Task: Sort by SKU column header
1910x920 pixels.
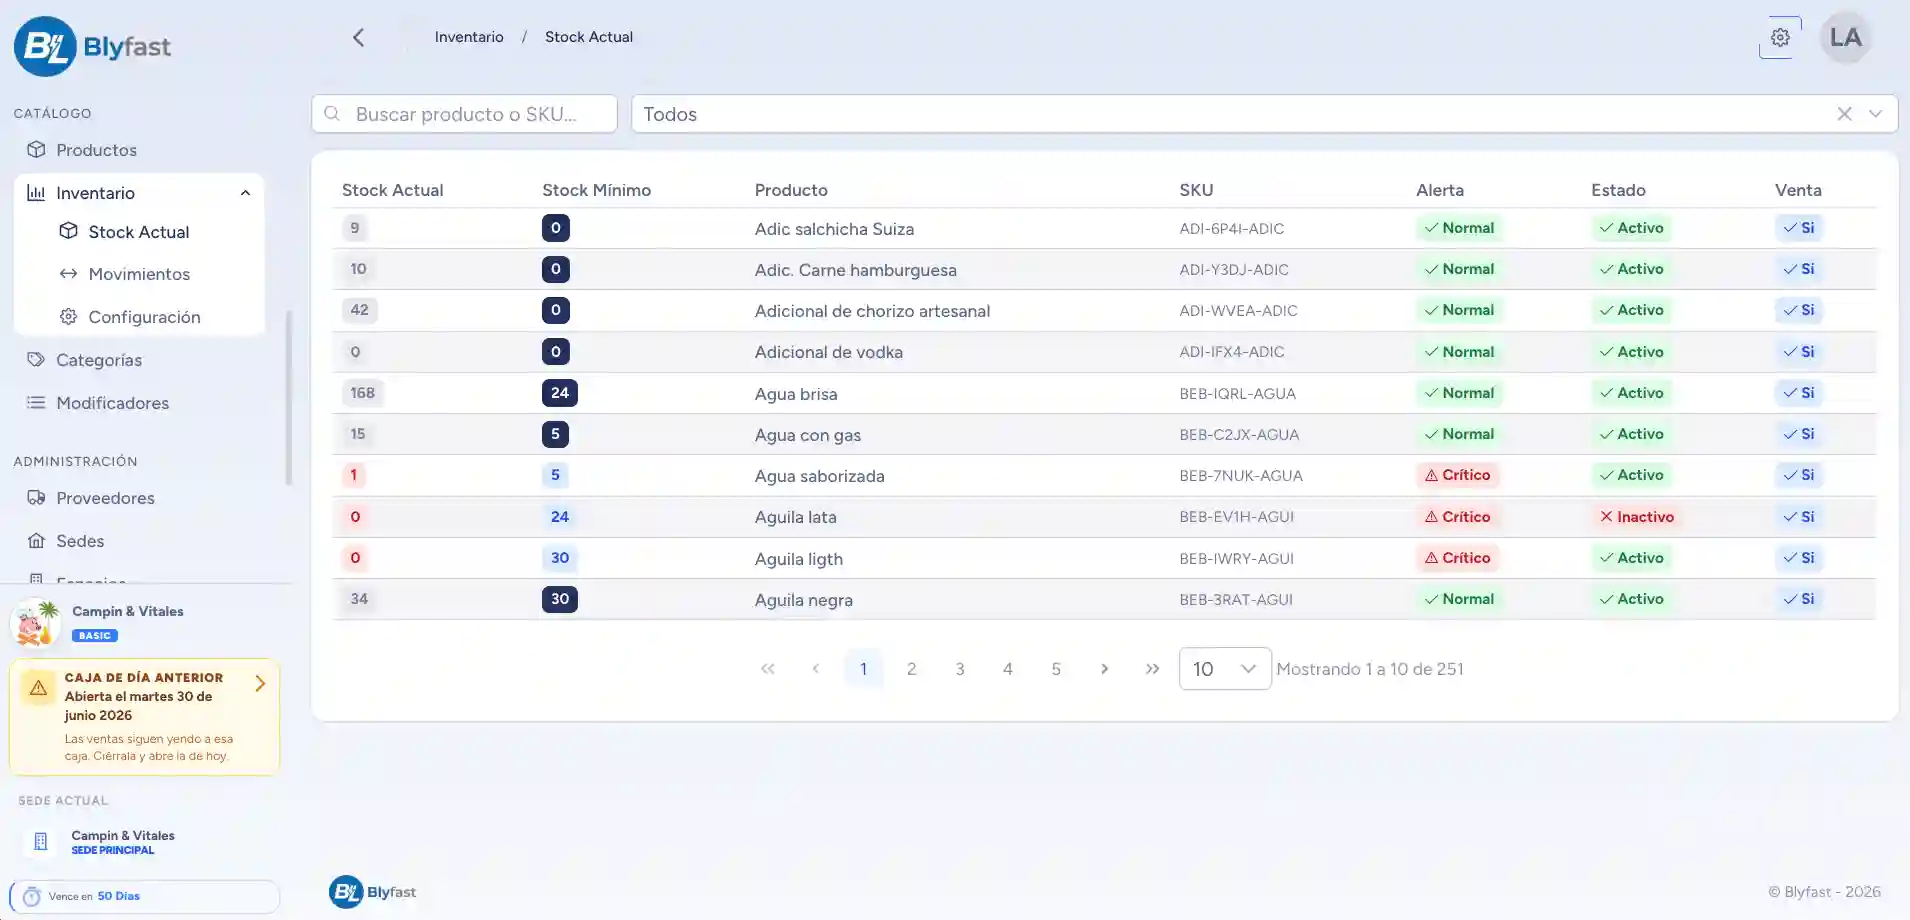Action: pos(1196,190)
